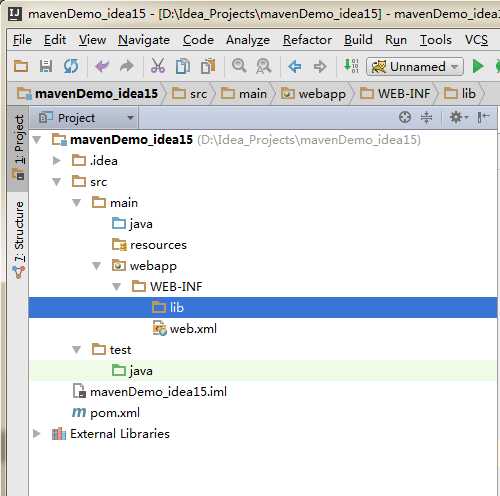Click the Collapse All icon in Project panel
The width and height of the screenshot is (500, 496).
(426, 117)
